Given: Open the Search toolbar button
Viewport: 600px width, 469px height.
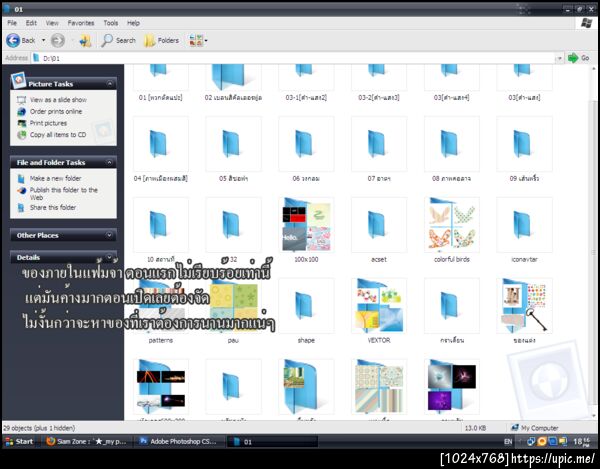Looking at the screenshot, I should point(119,40).
